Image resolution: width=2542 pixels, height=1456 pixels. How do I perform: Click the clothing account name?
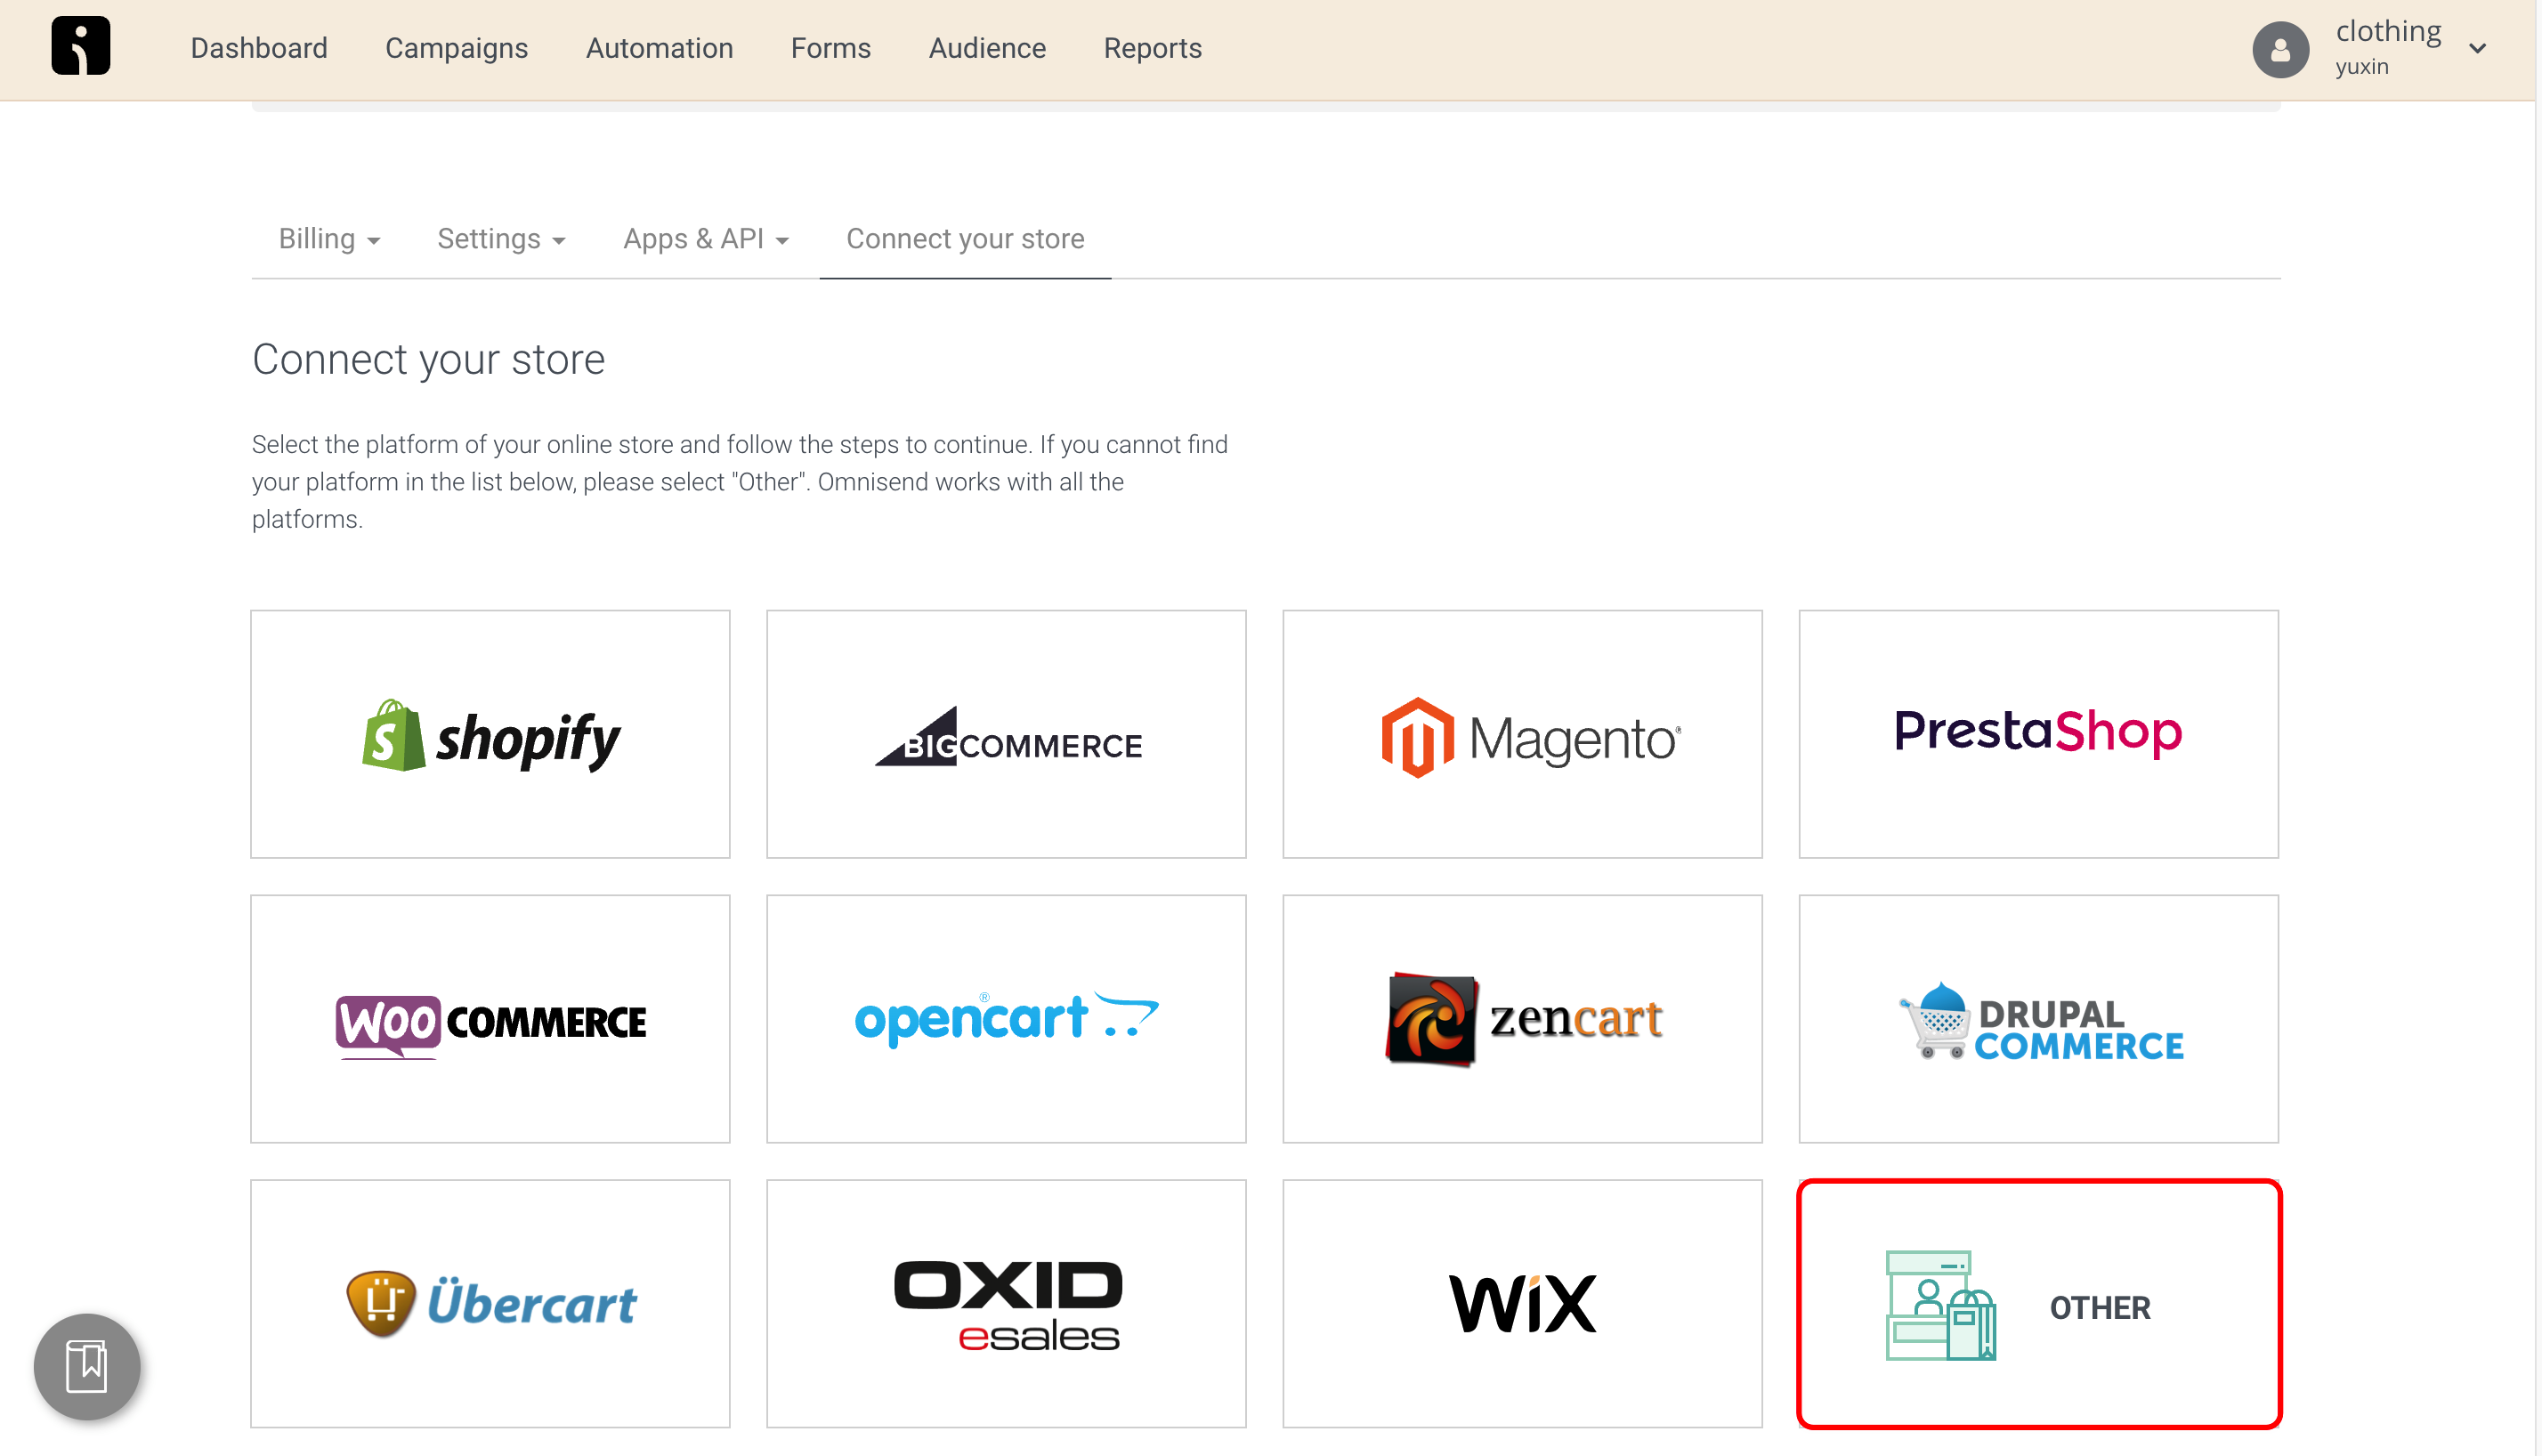(2388, 32)
